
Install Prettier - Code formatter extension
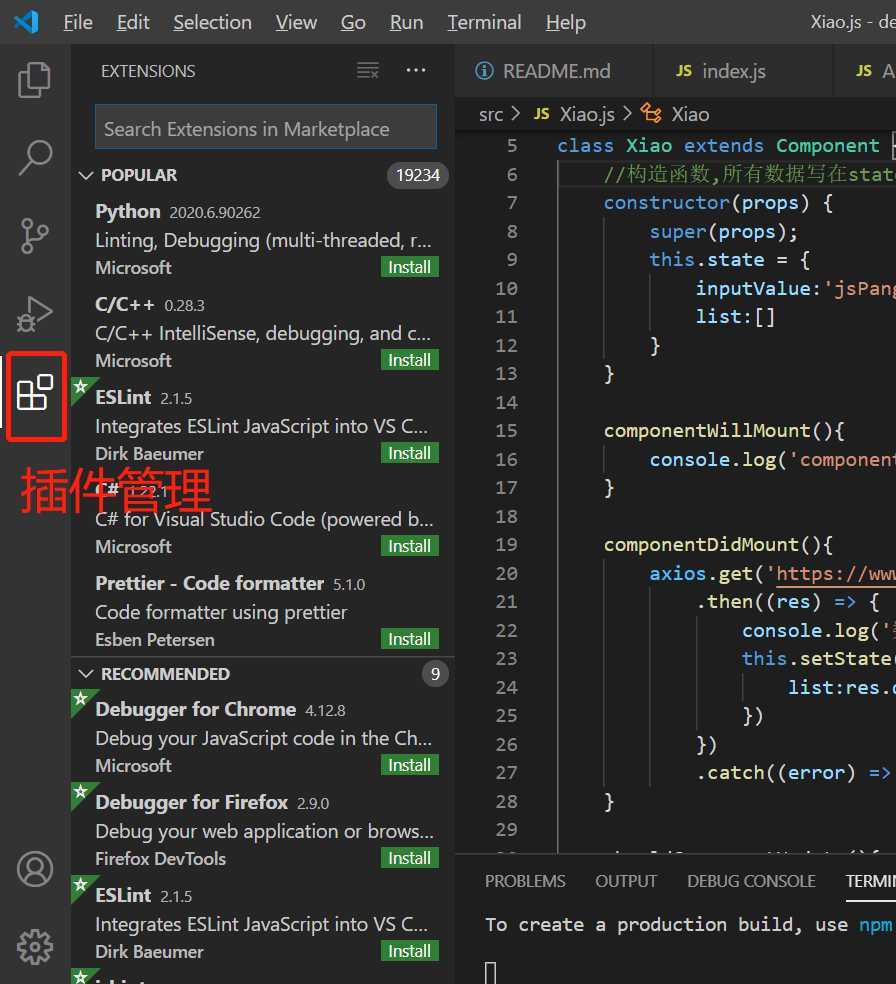(x=409, y=639)
